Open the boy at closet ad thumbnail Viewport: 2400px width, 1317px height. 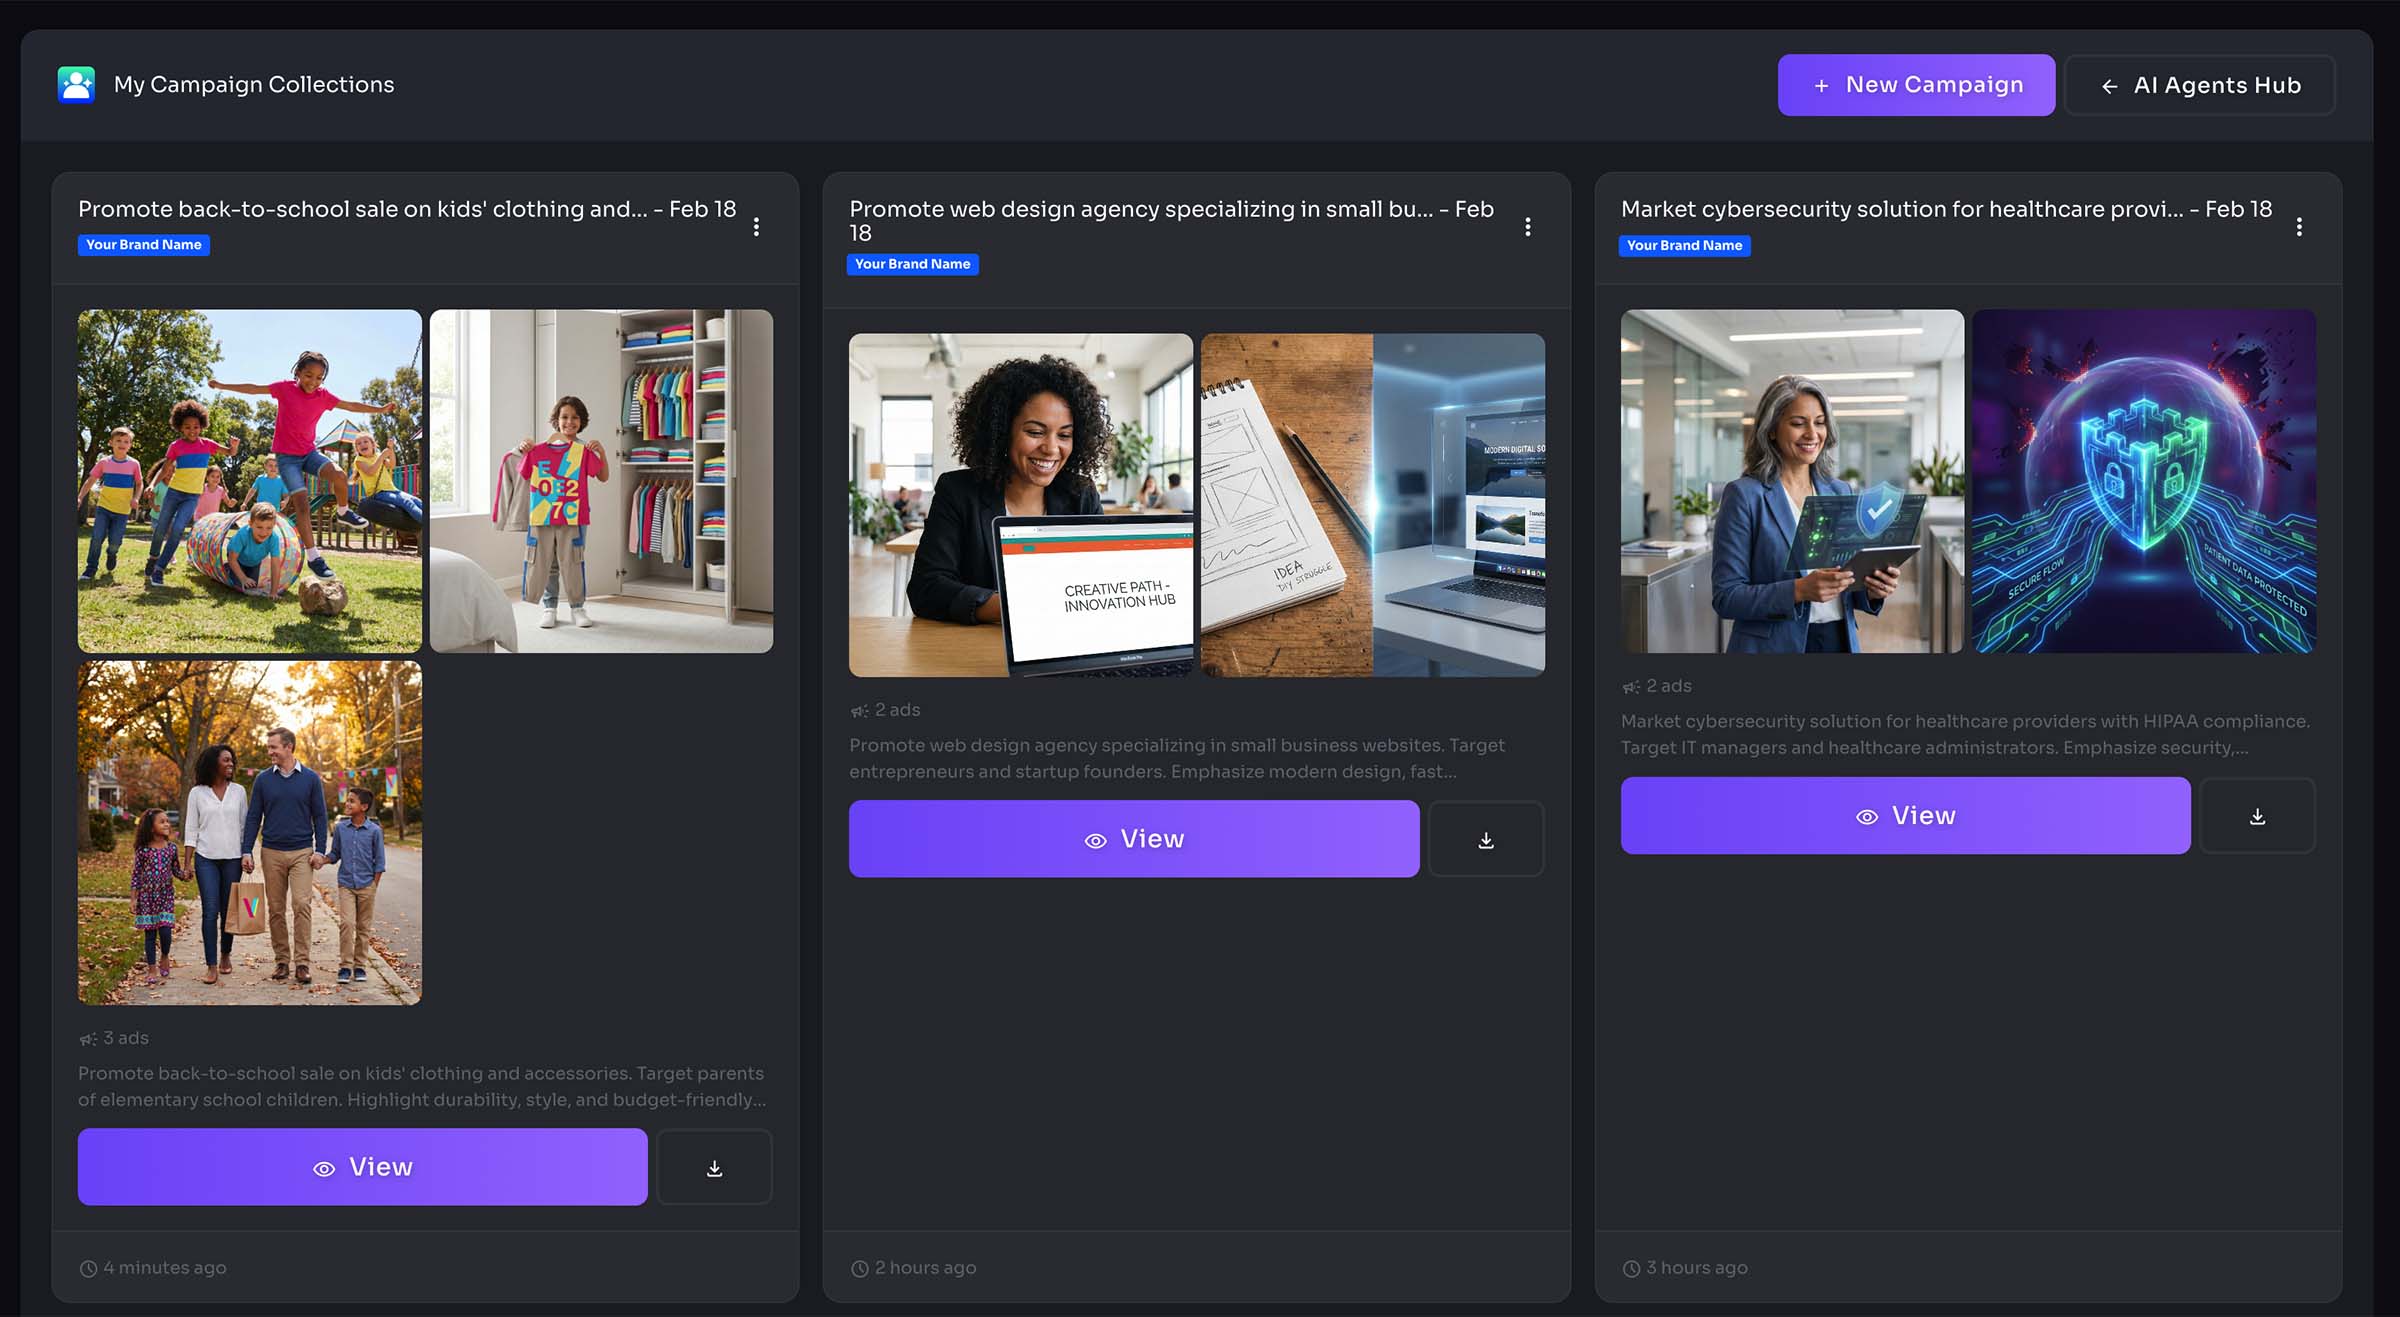pyautogui.click(x=601, y=481)
